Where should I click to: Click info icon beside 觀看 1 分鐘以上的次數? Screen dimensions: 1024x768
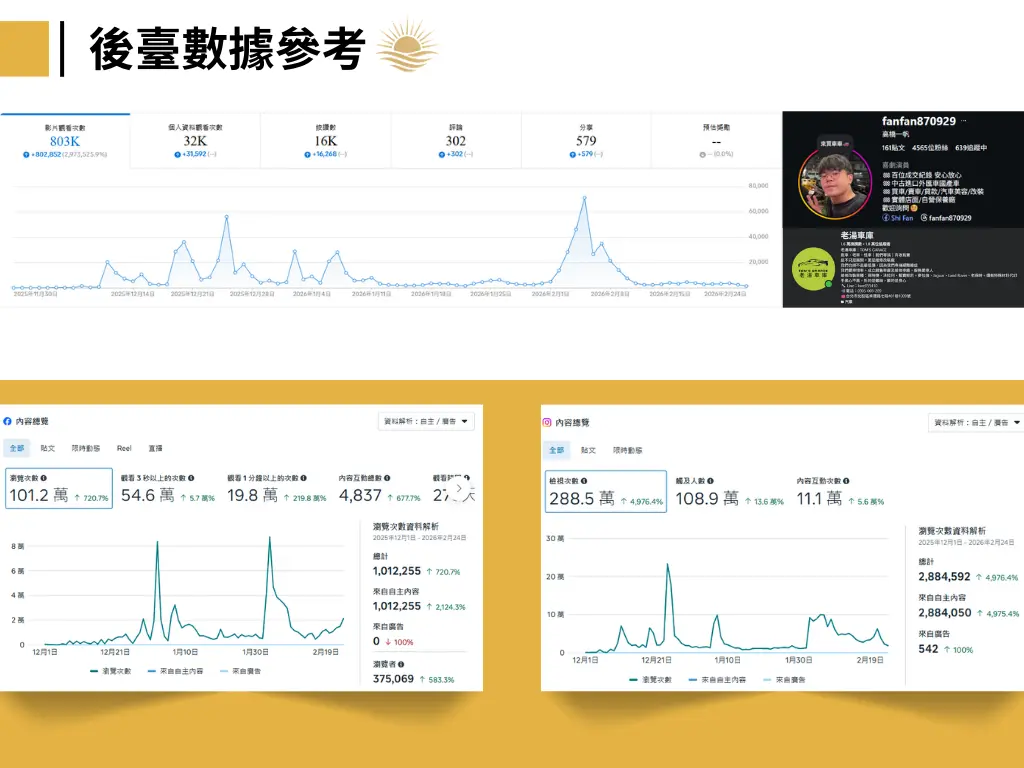tap(302, 478)
